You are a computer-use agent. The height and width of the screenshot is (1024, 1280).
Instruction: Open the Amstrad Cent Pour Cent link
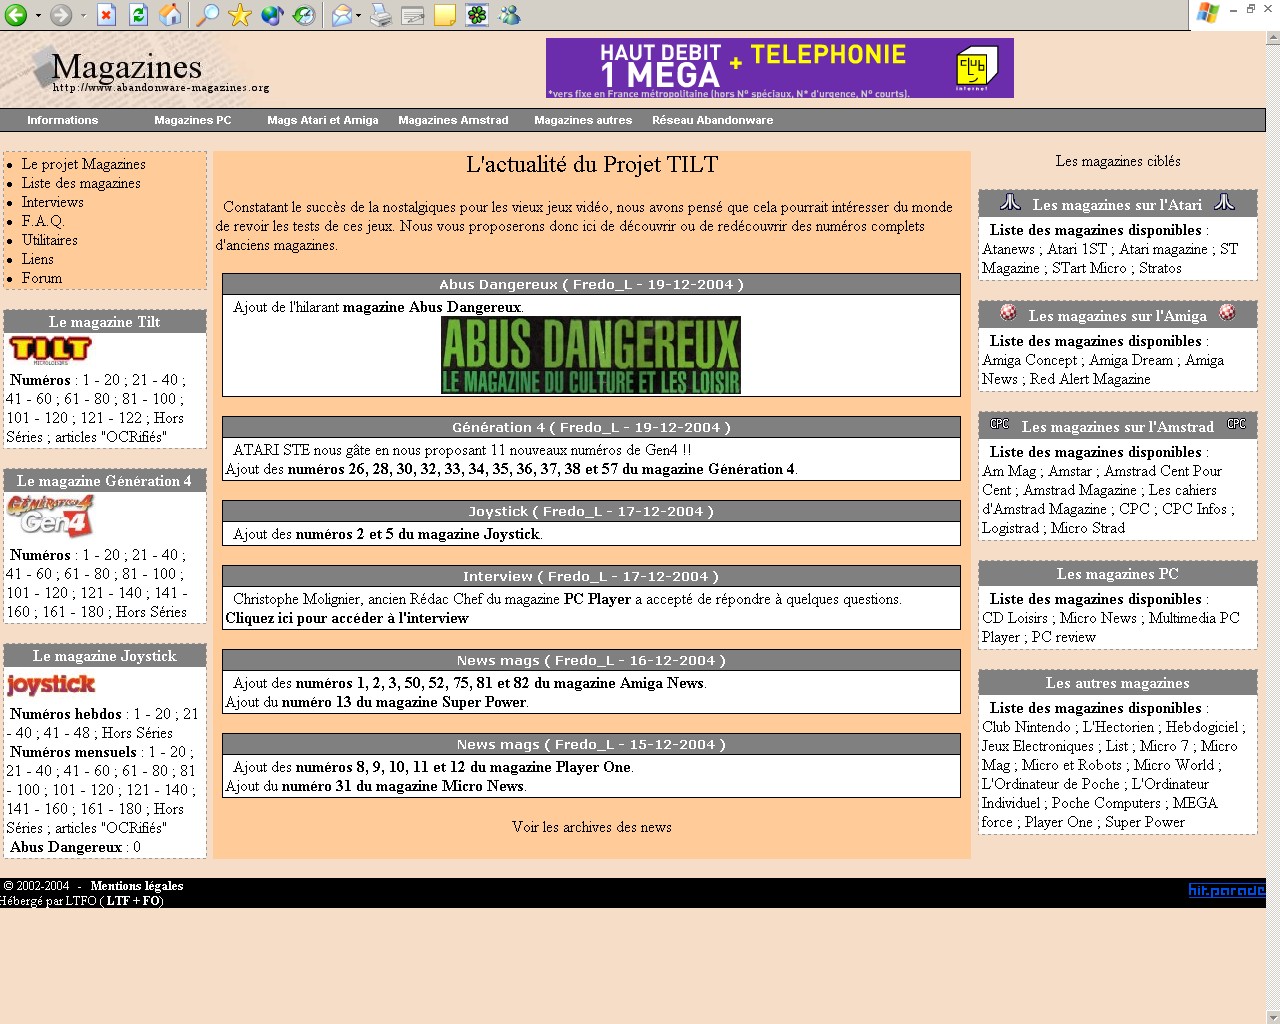[1102, 481]
